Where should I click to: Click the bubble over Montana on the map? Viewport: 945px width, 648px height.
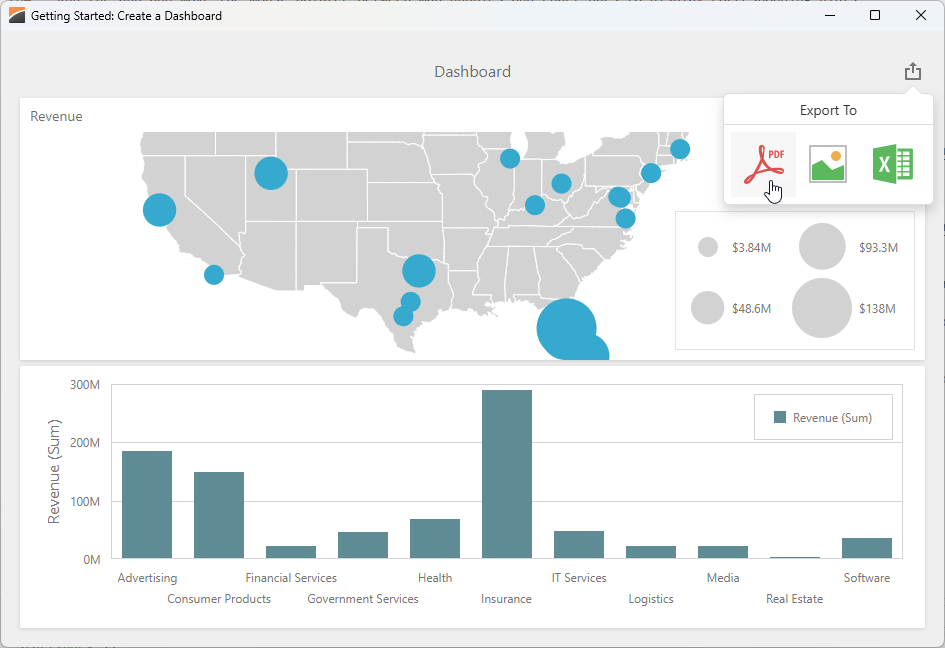(270, 173)
